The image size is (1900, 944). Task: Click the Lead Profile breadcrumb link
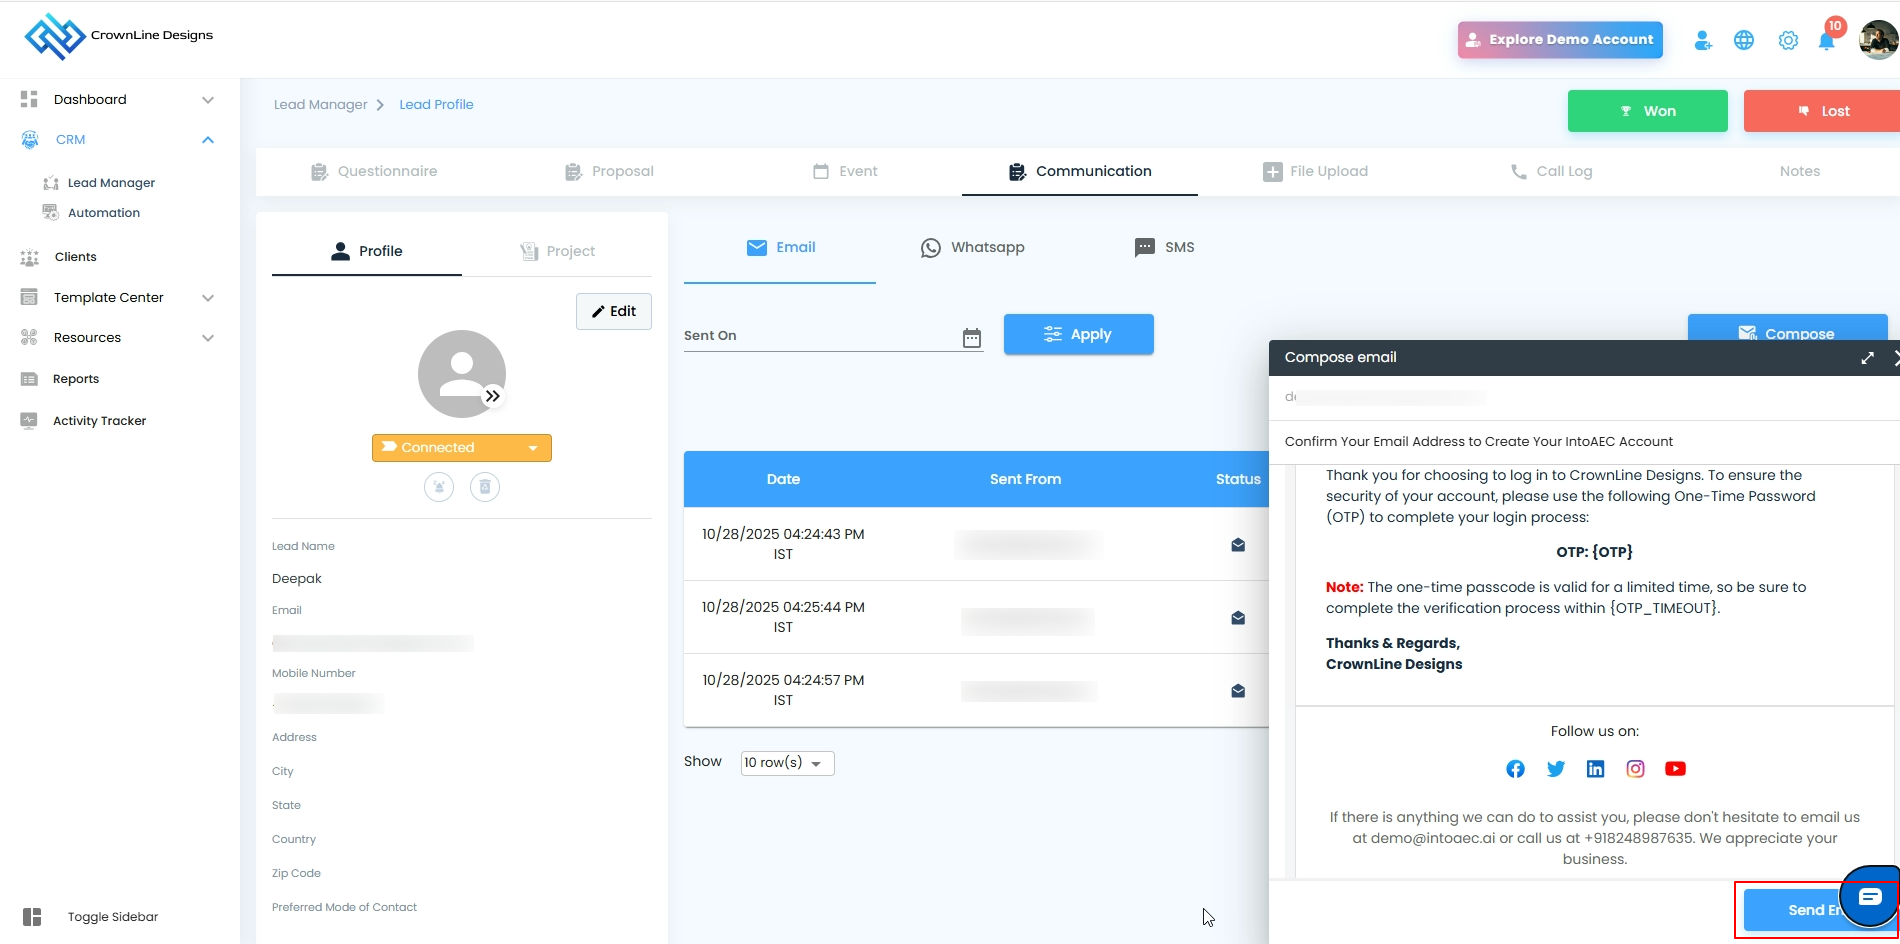pos(436,105)
